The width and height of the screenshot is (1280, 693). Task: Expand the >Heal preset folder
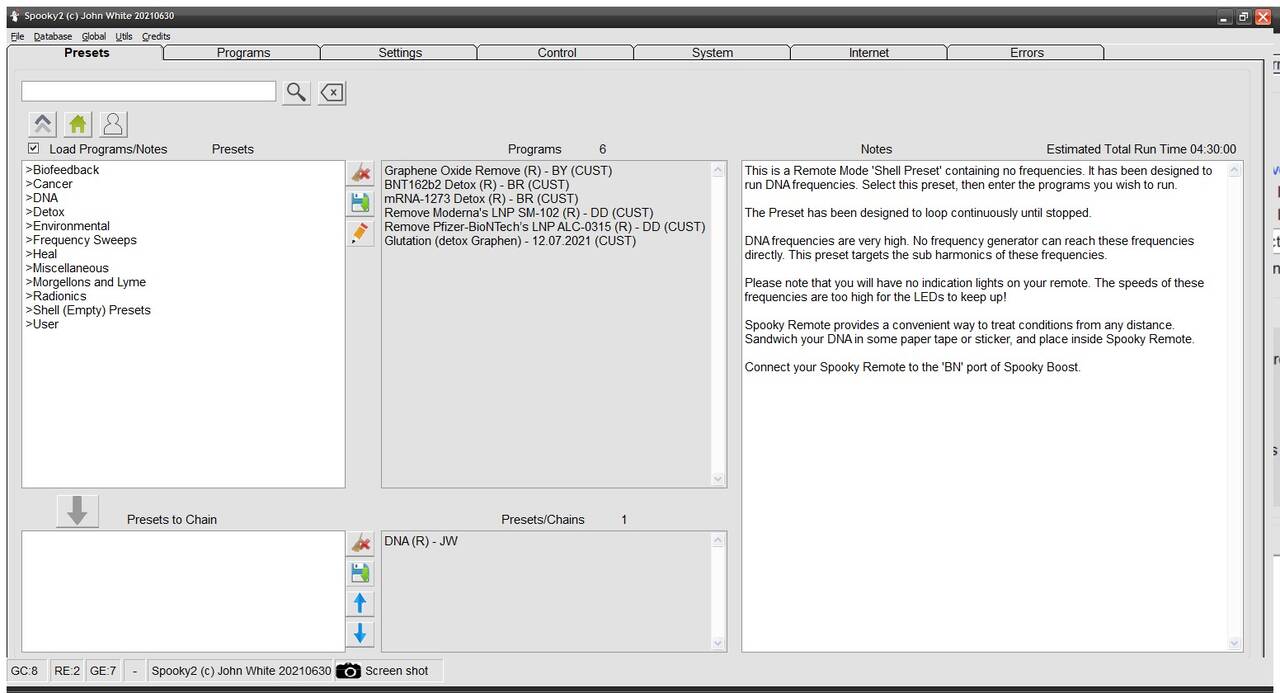point(41,254)
